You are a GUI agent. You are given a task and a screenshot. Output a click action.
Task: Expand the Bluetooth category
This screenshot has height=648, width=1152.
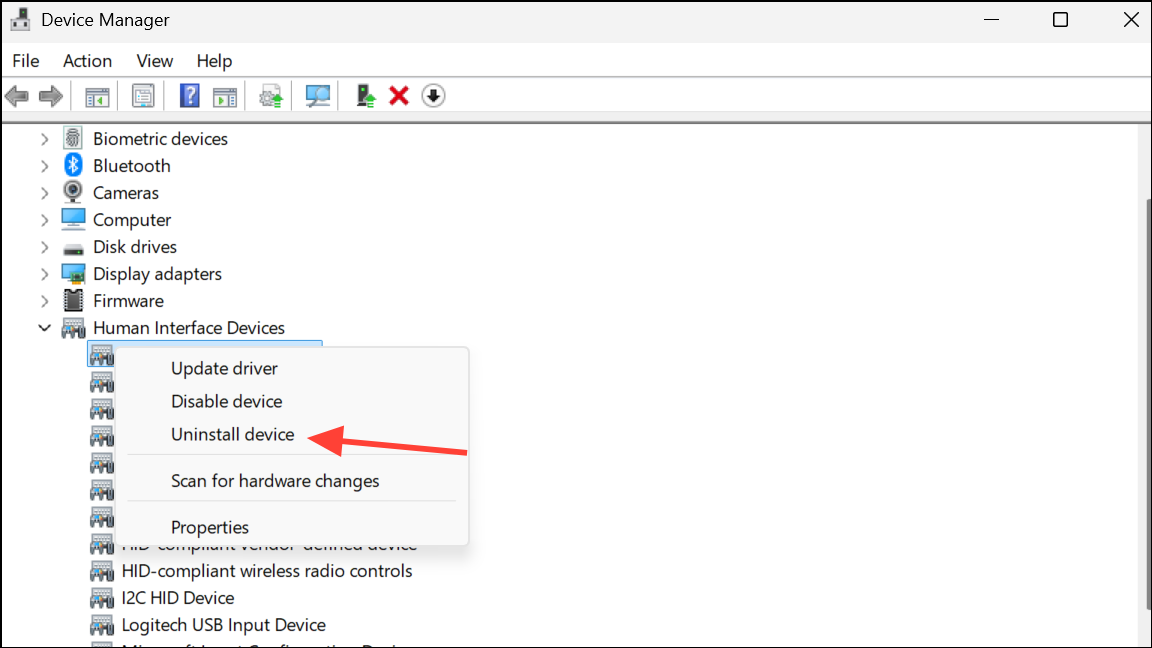[x=45, y=166]
